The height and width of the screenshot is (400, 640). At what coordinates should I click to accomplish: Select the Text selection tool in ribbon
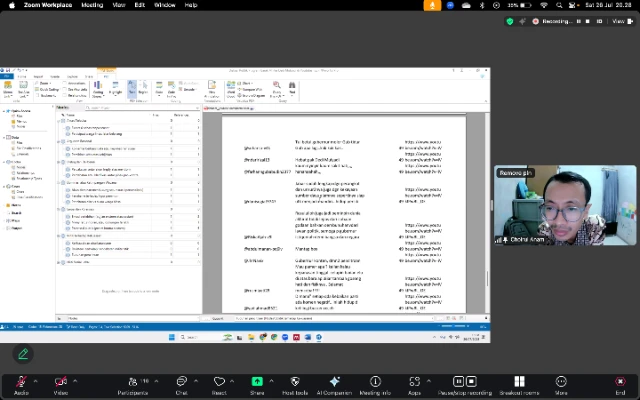132,88
